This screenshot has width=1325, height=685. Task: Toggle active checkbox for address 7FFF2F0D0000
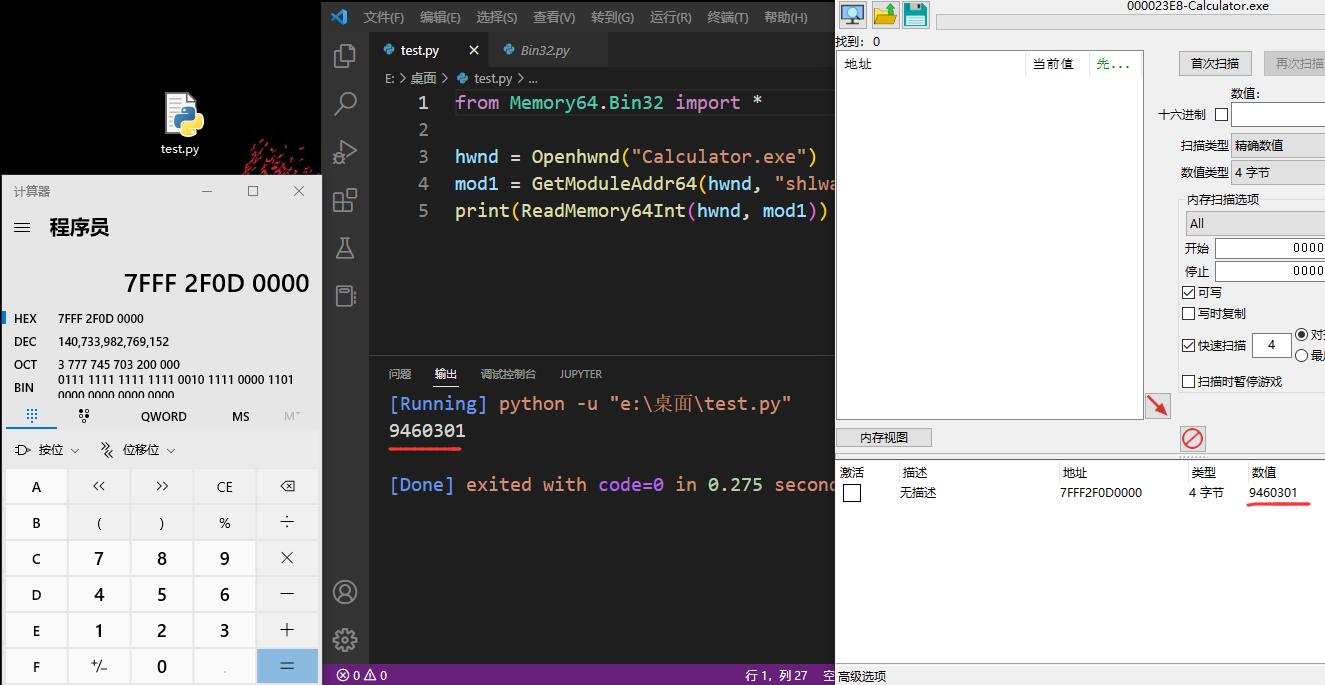[x=852, y=493]
